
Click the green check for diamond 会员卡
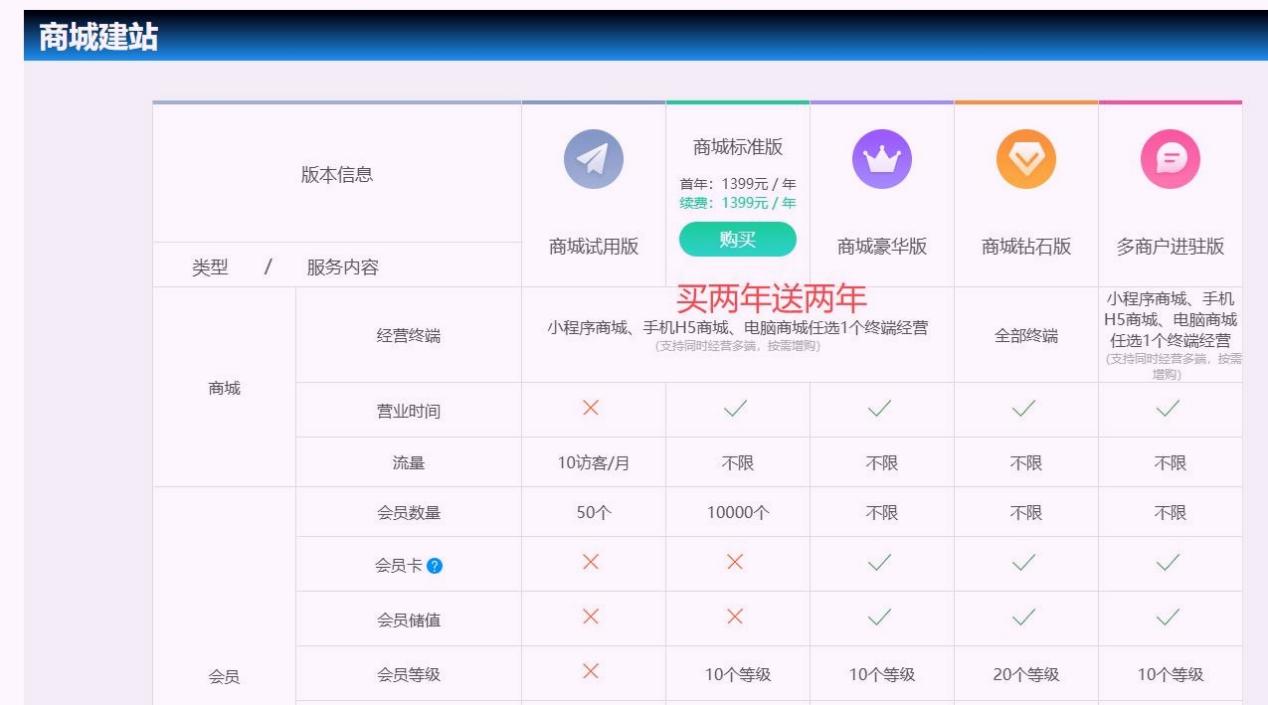pyautogui.click(x=1024, y=563)
